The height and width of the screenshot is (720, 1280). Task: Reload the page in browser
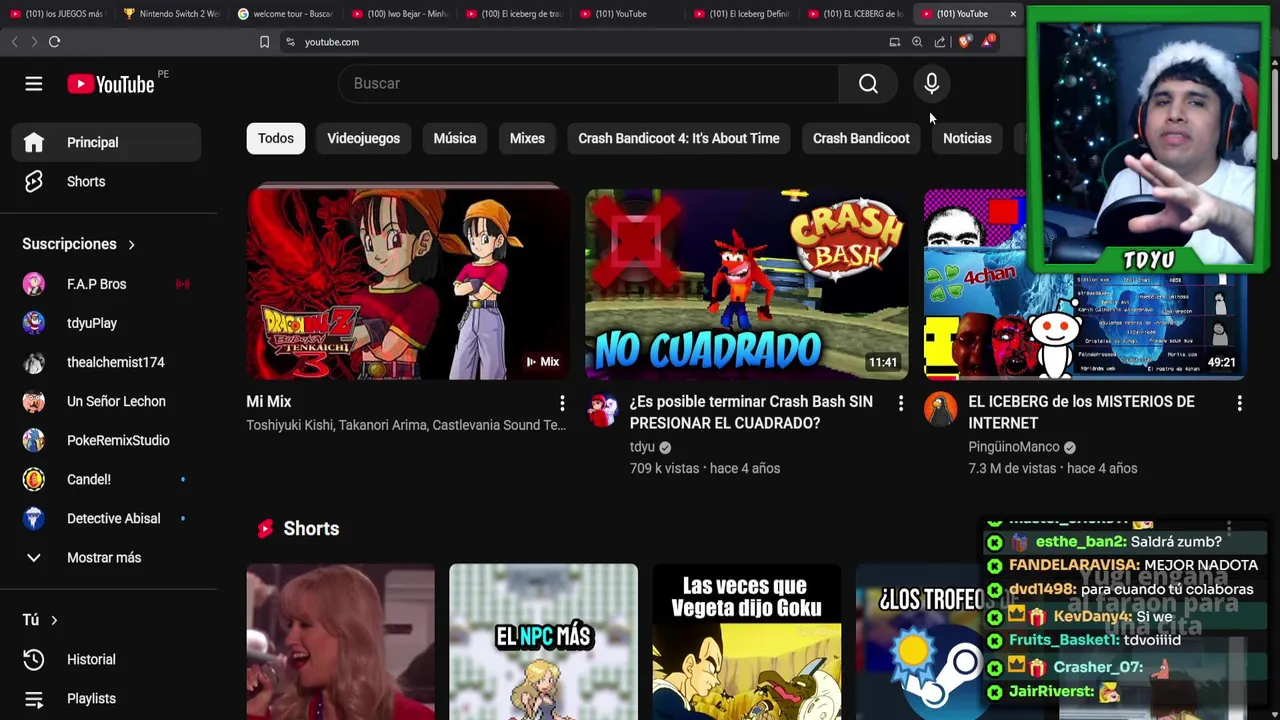[x=54, y=42]
